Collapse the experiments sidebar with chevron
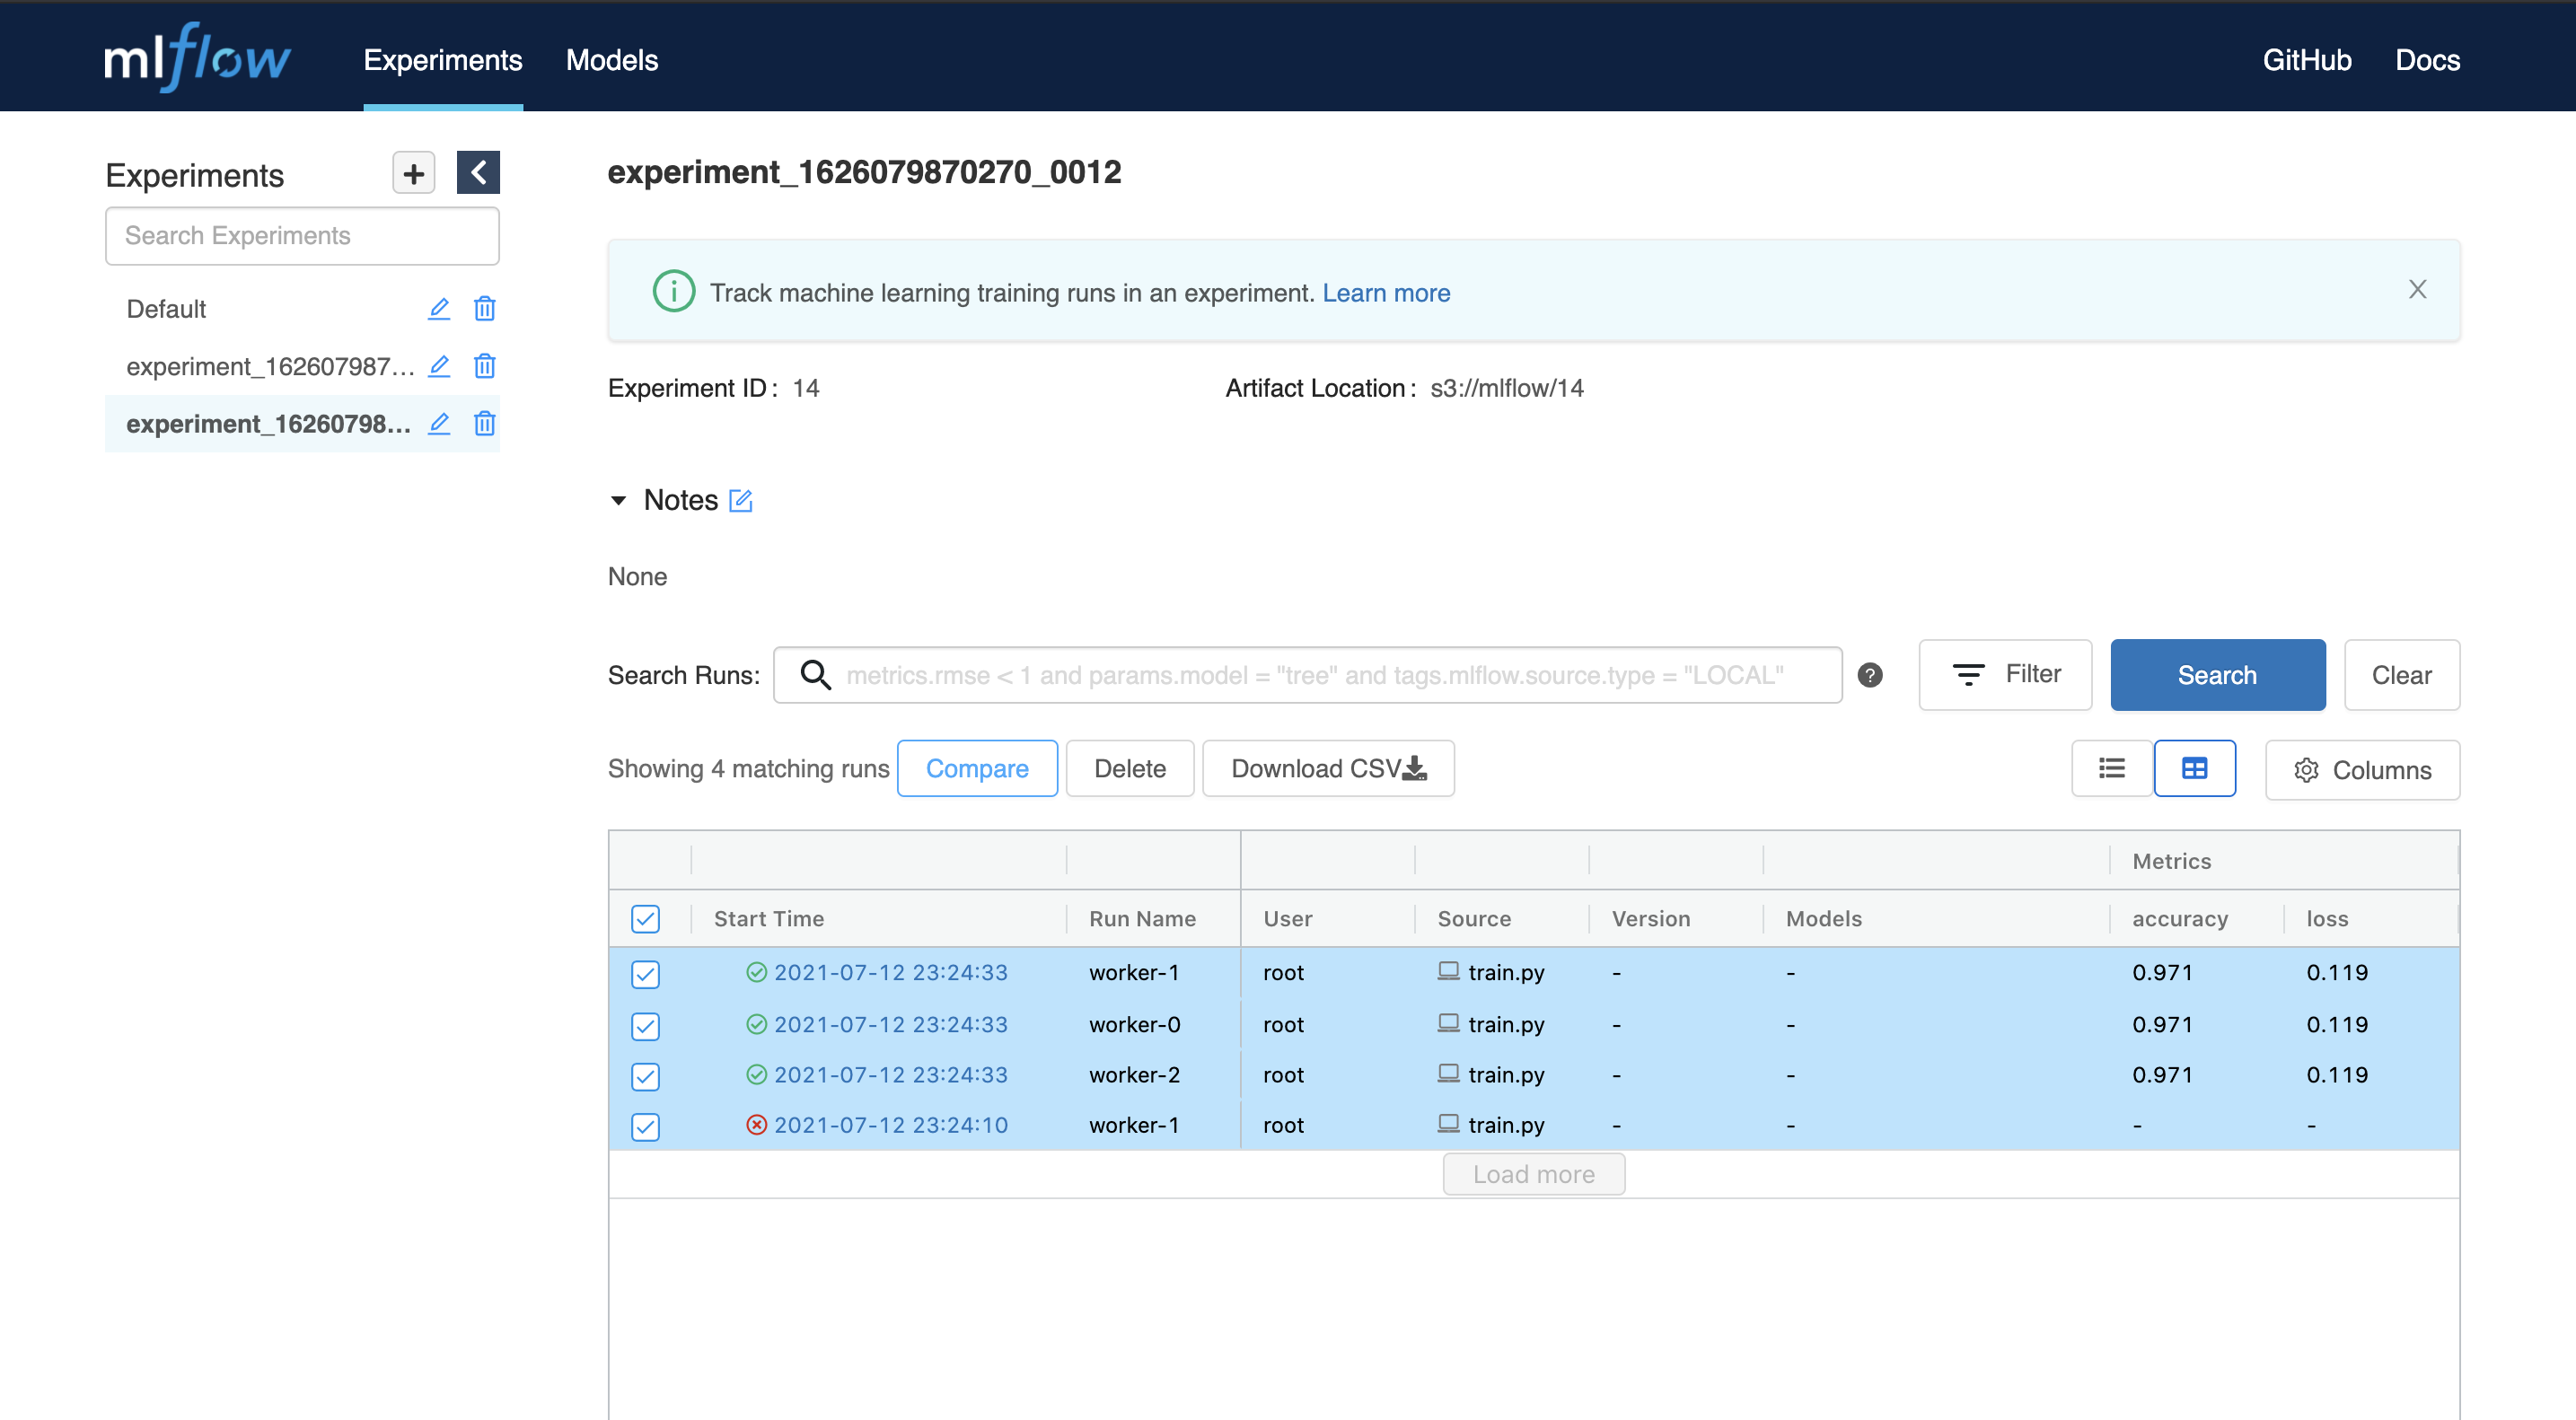 (478, 173)
